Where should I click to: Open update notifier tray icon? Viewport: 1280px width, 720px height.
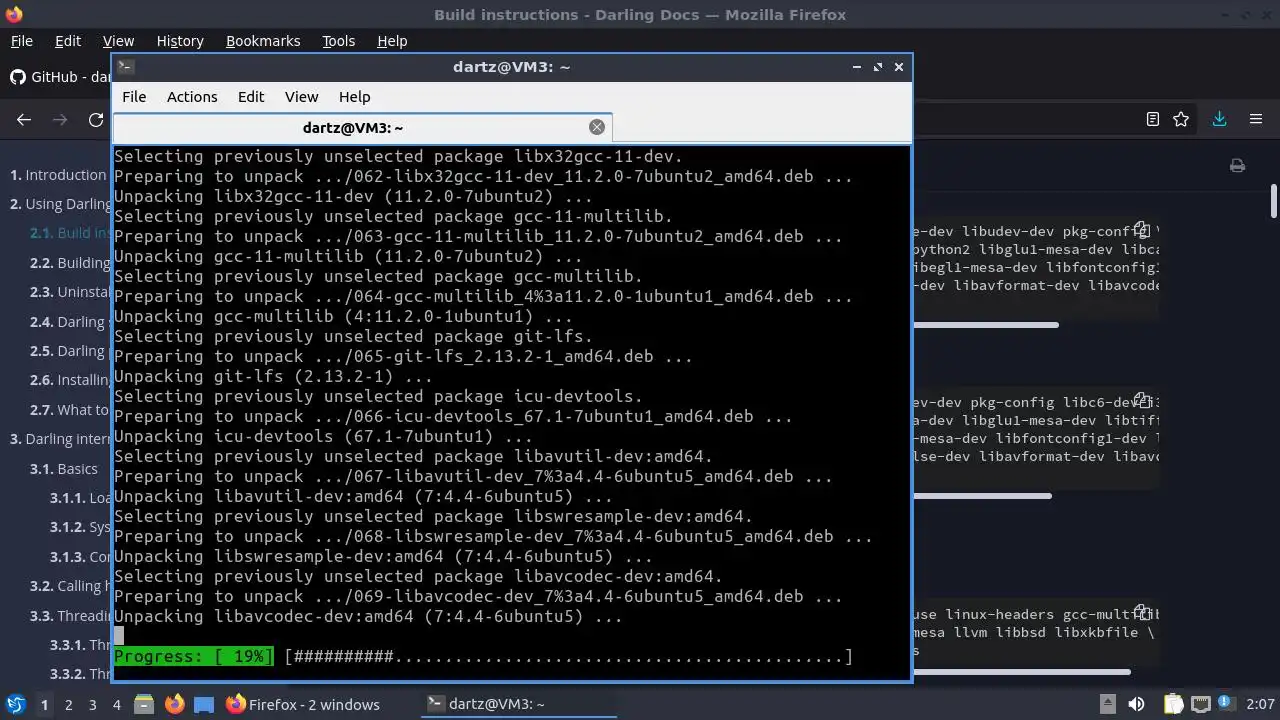click(x=1228, y=705)
